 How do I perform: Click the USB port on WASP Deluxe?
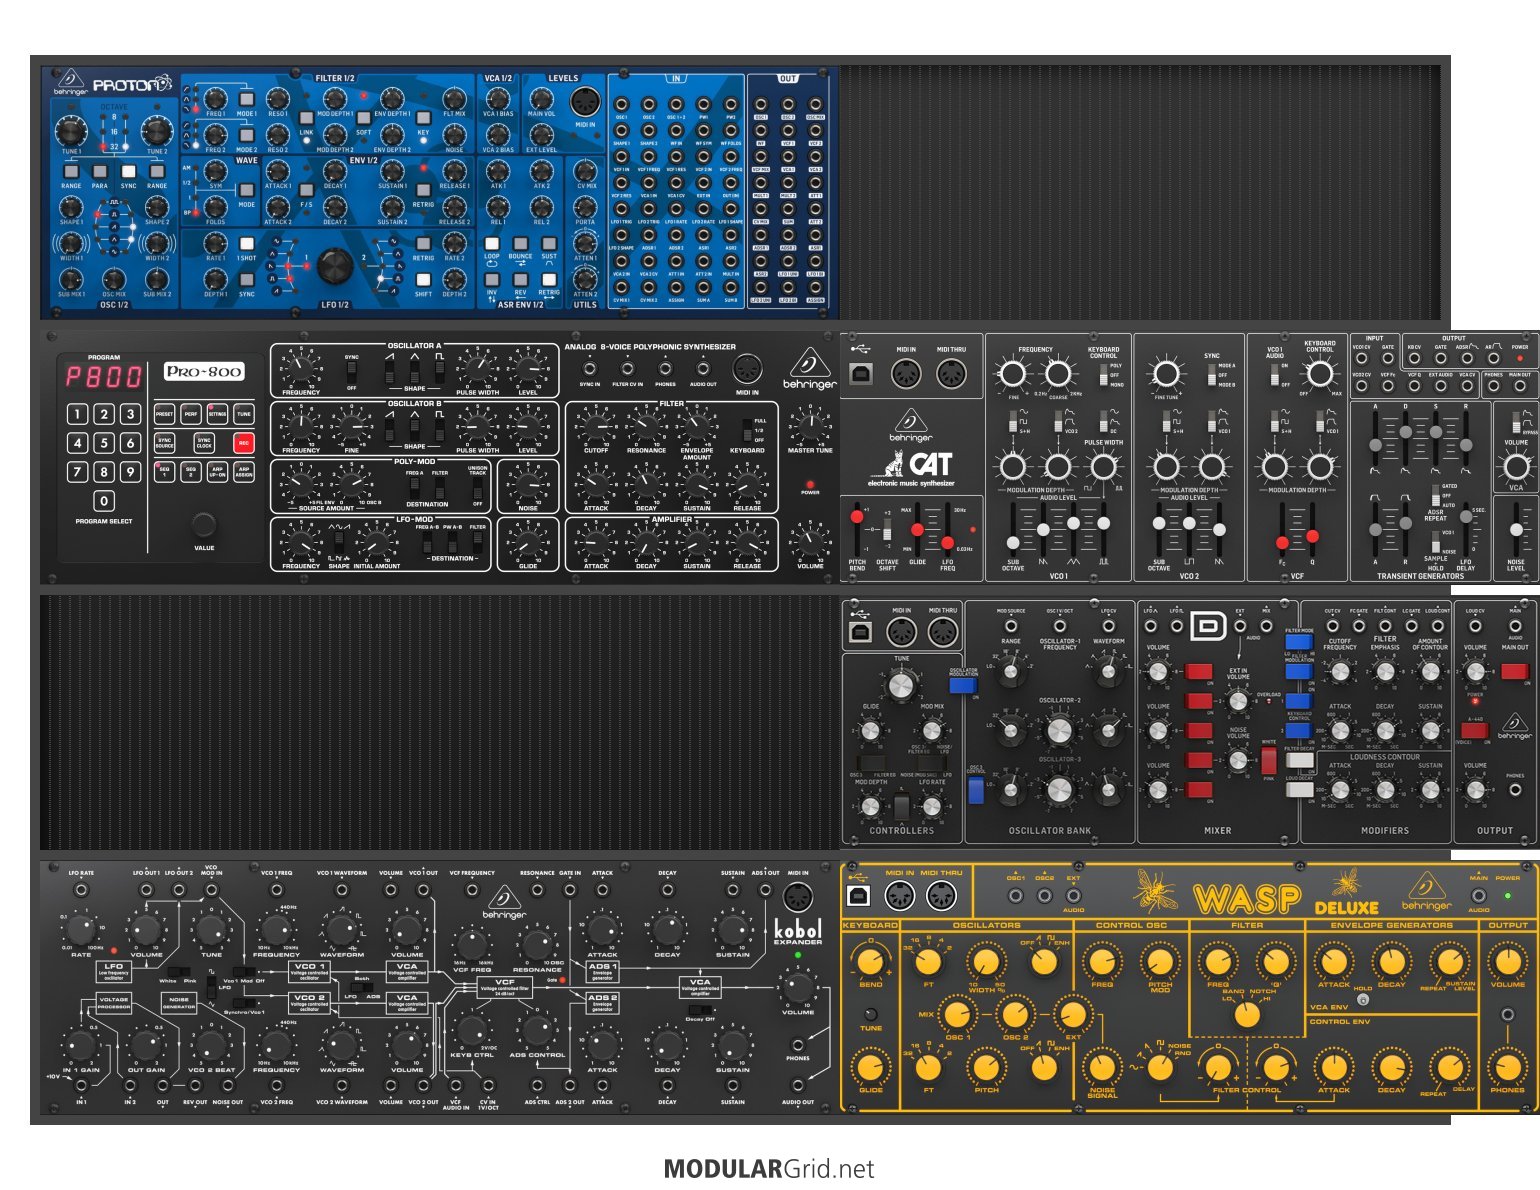[x=858, y=896]
